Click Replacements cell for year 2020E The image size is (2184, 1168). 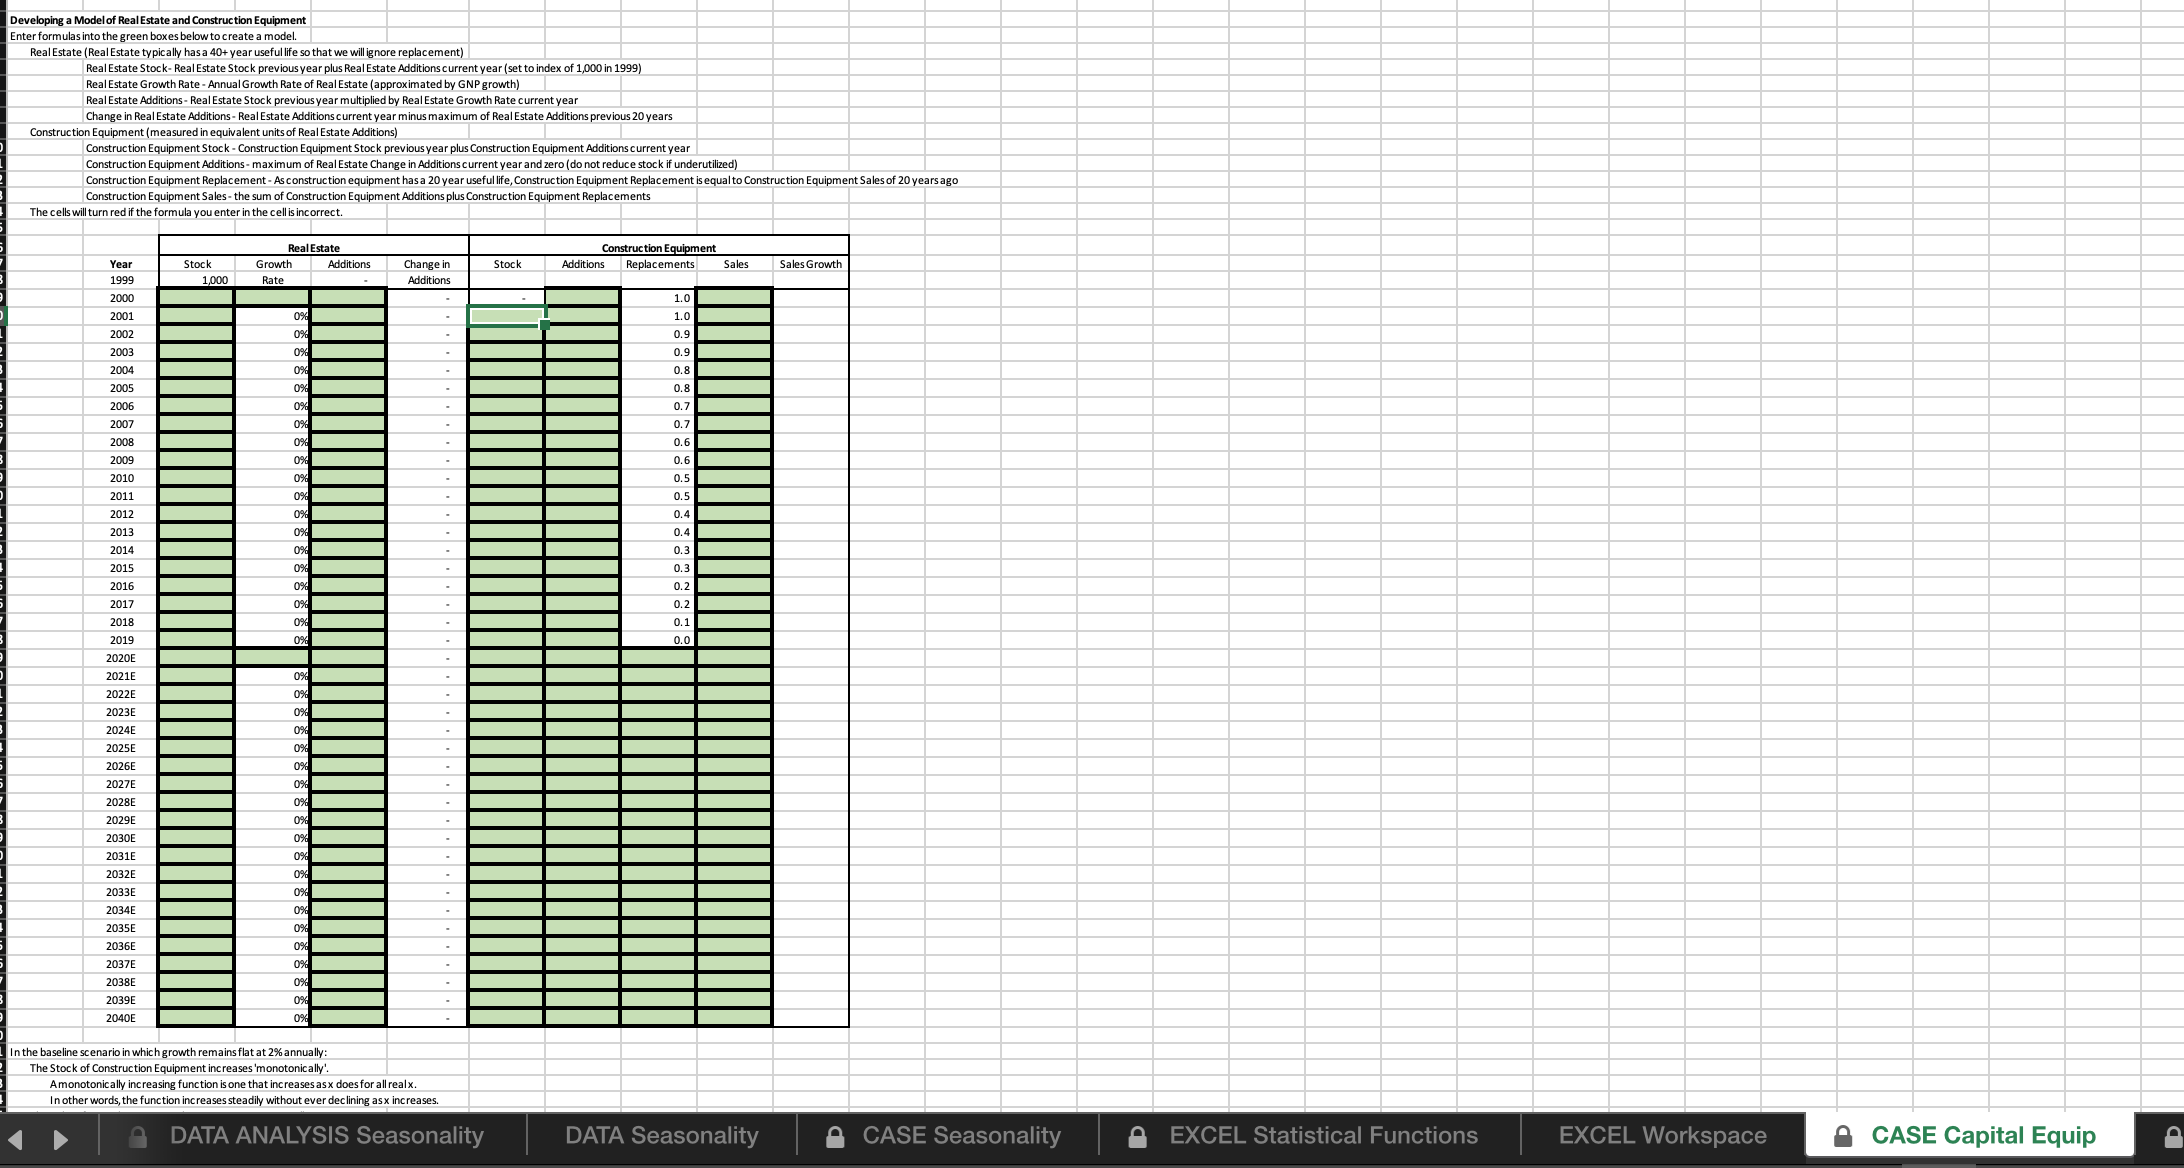click(x=658, y=658)
